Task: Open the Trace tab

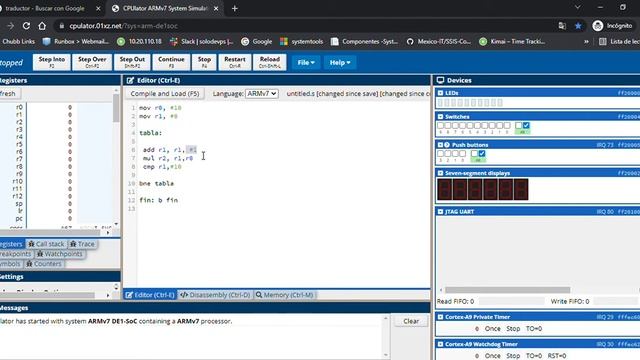Action: point(82,244)
